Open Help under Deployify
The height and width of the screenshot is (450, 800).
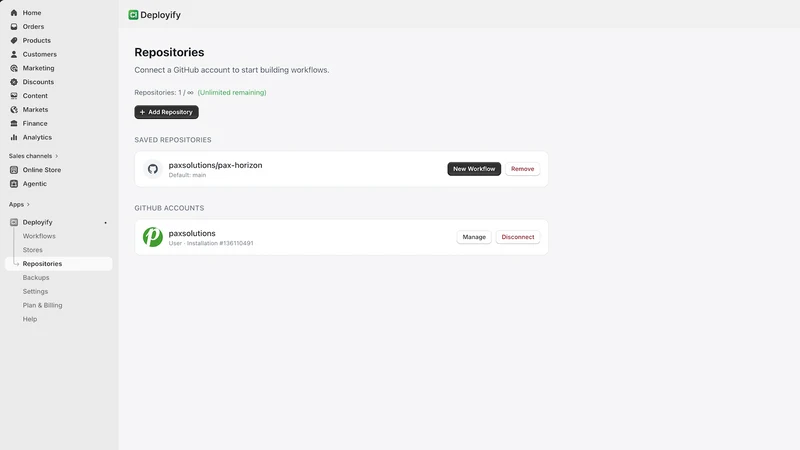click(30, 319)
